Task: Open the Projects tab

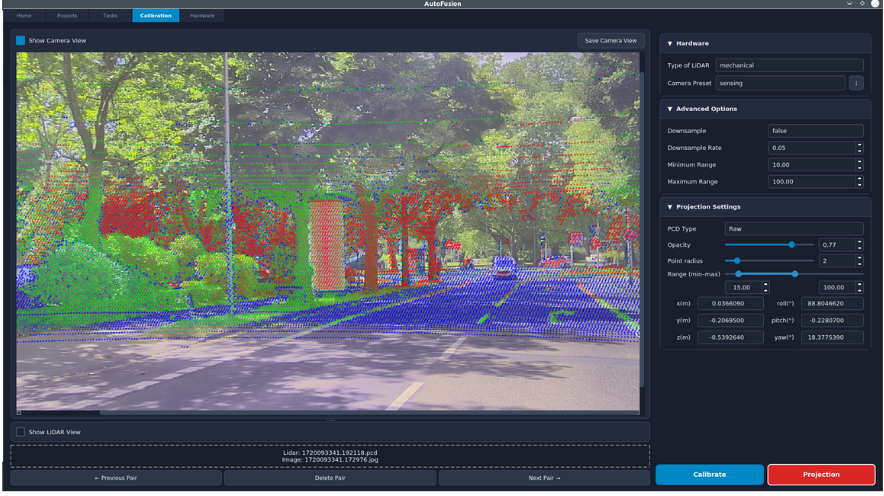Action: (67, 16)
